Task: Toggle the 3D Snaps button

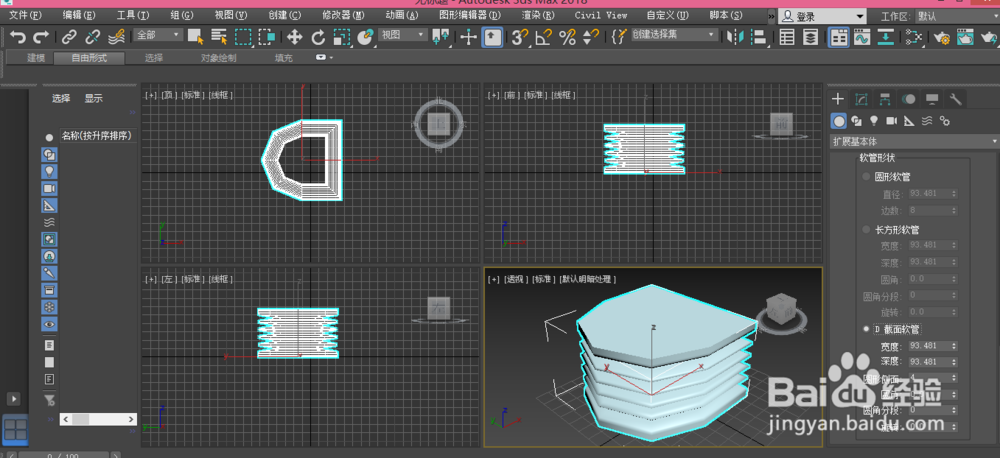Action: [520, 37]
